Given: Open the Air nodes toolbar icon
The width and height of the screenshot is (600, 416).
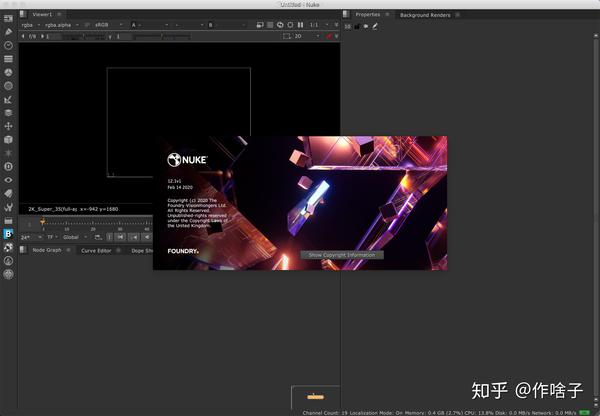Looking at the screenshot, I should (8, 261).
